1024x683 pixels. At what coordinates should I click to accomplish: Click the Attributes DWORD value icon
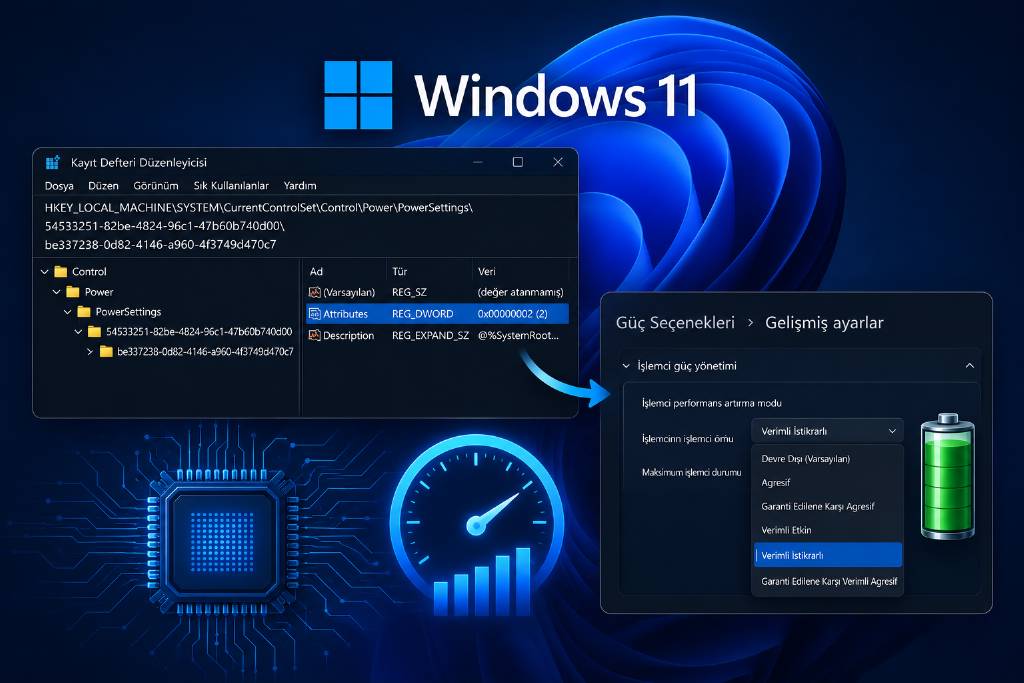click(x=315, y=313)
